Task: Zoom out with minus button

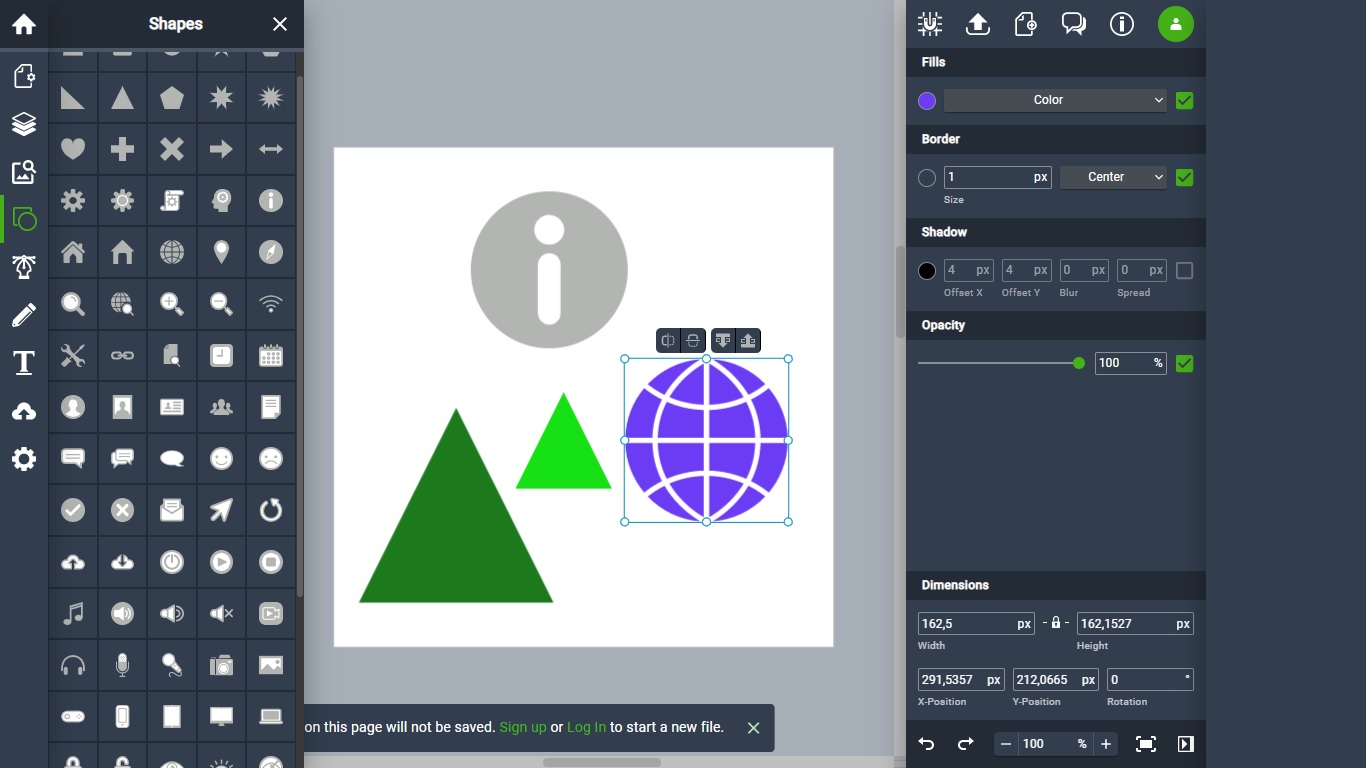Action: (1006, 744)
